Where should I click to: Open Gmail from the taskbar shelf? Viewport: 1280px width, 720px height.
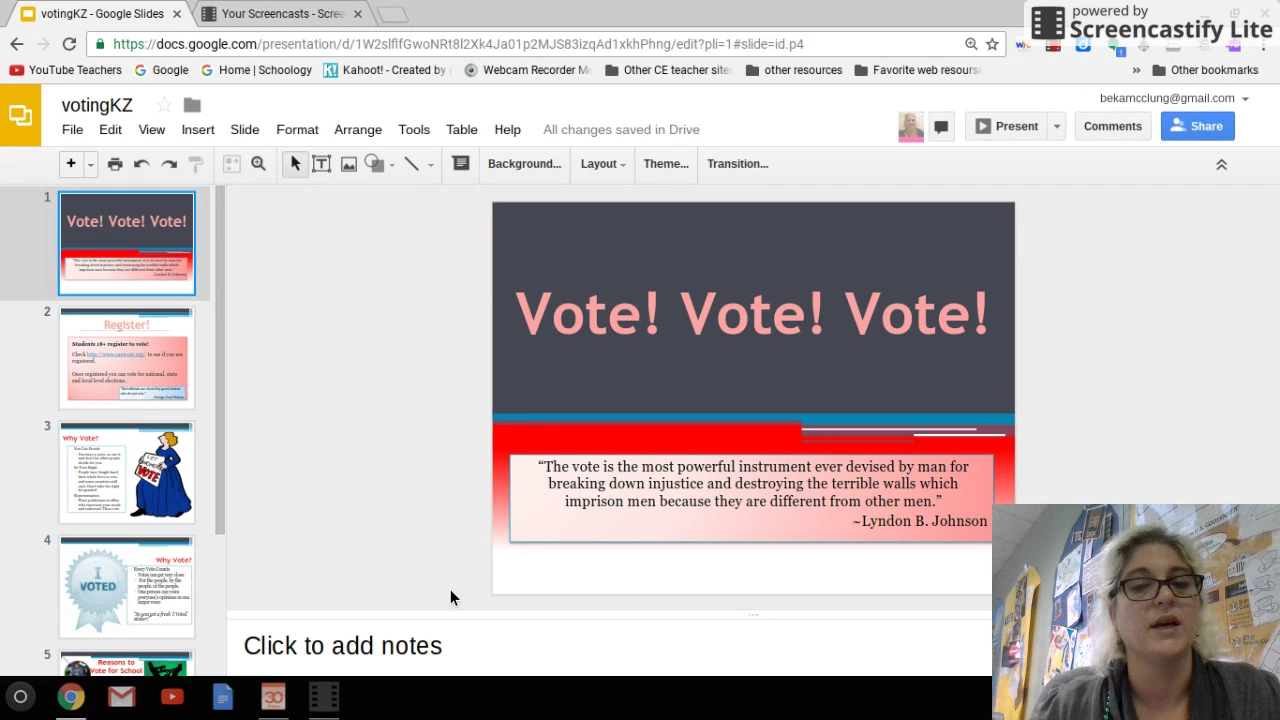coord(121,697)
